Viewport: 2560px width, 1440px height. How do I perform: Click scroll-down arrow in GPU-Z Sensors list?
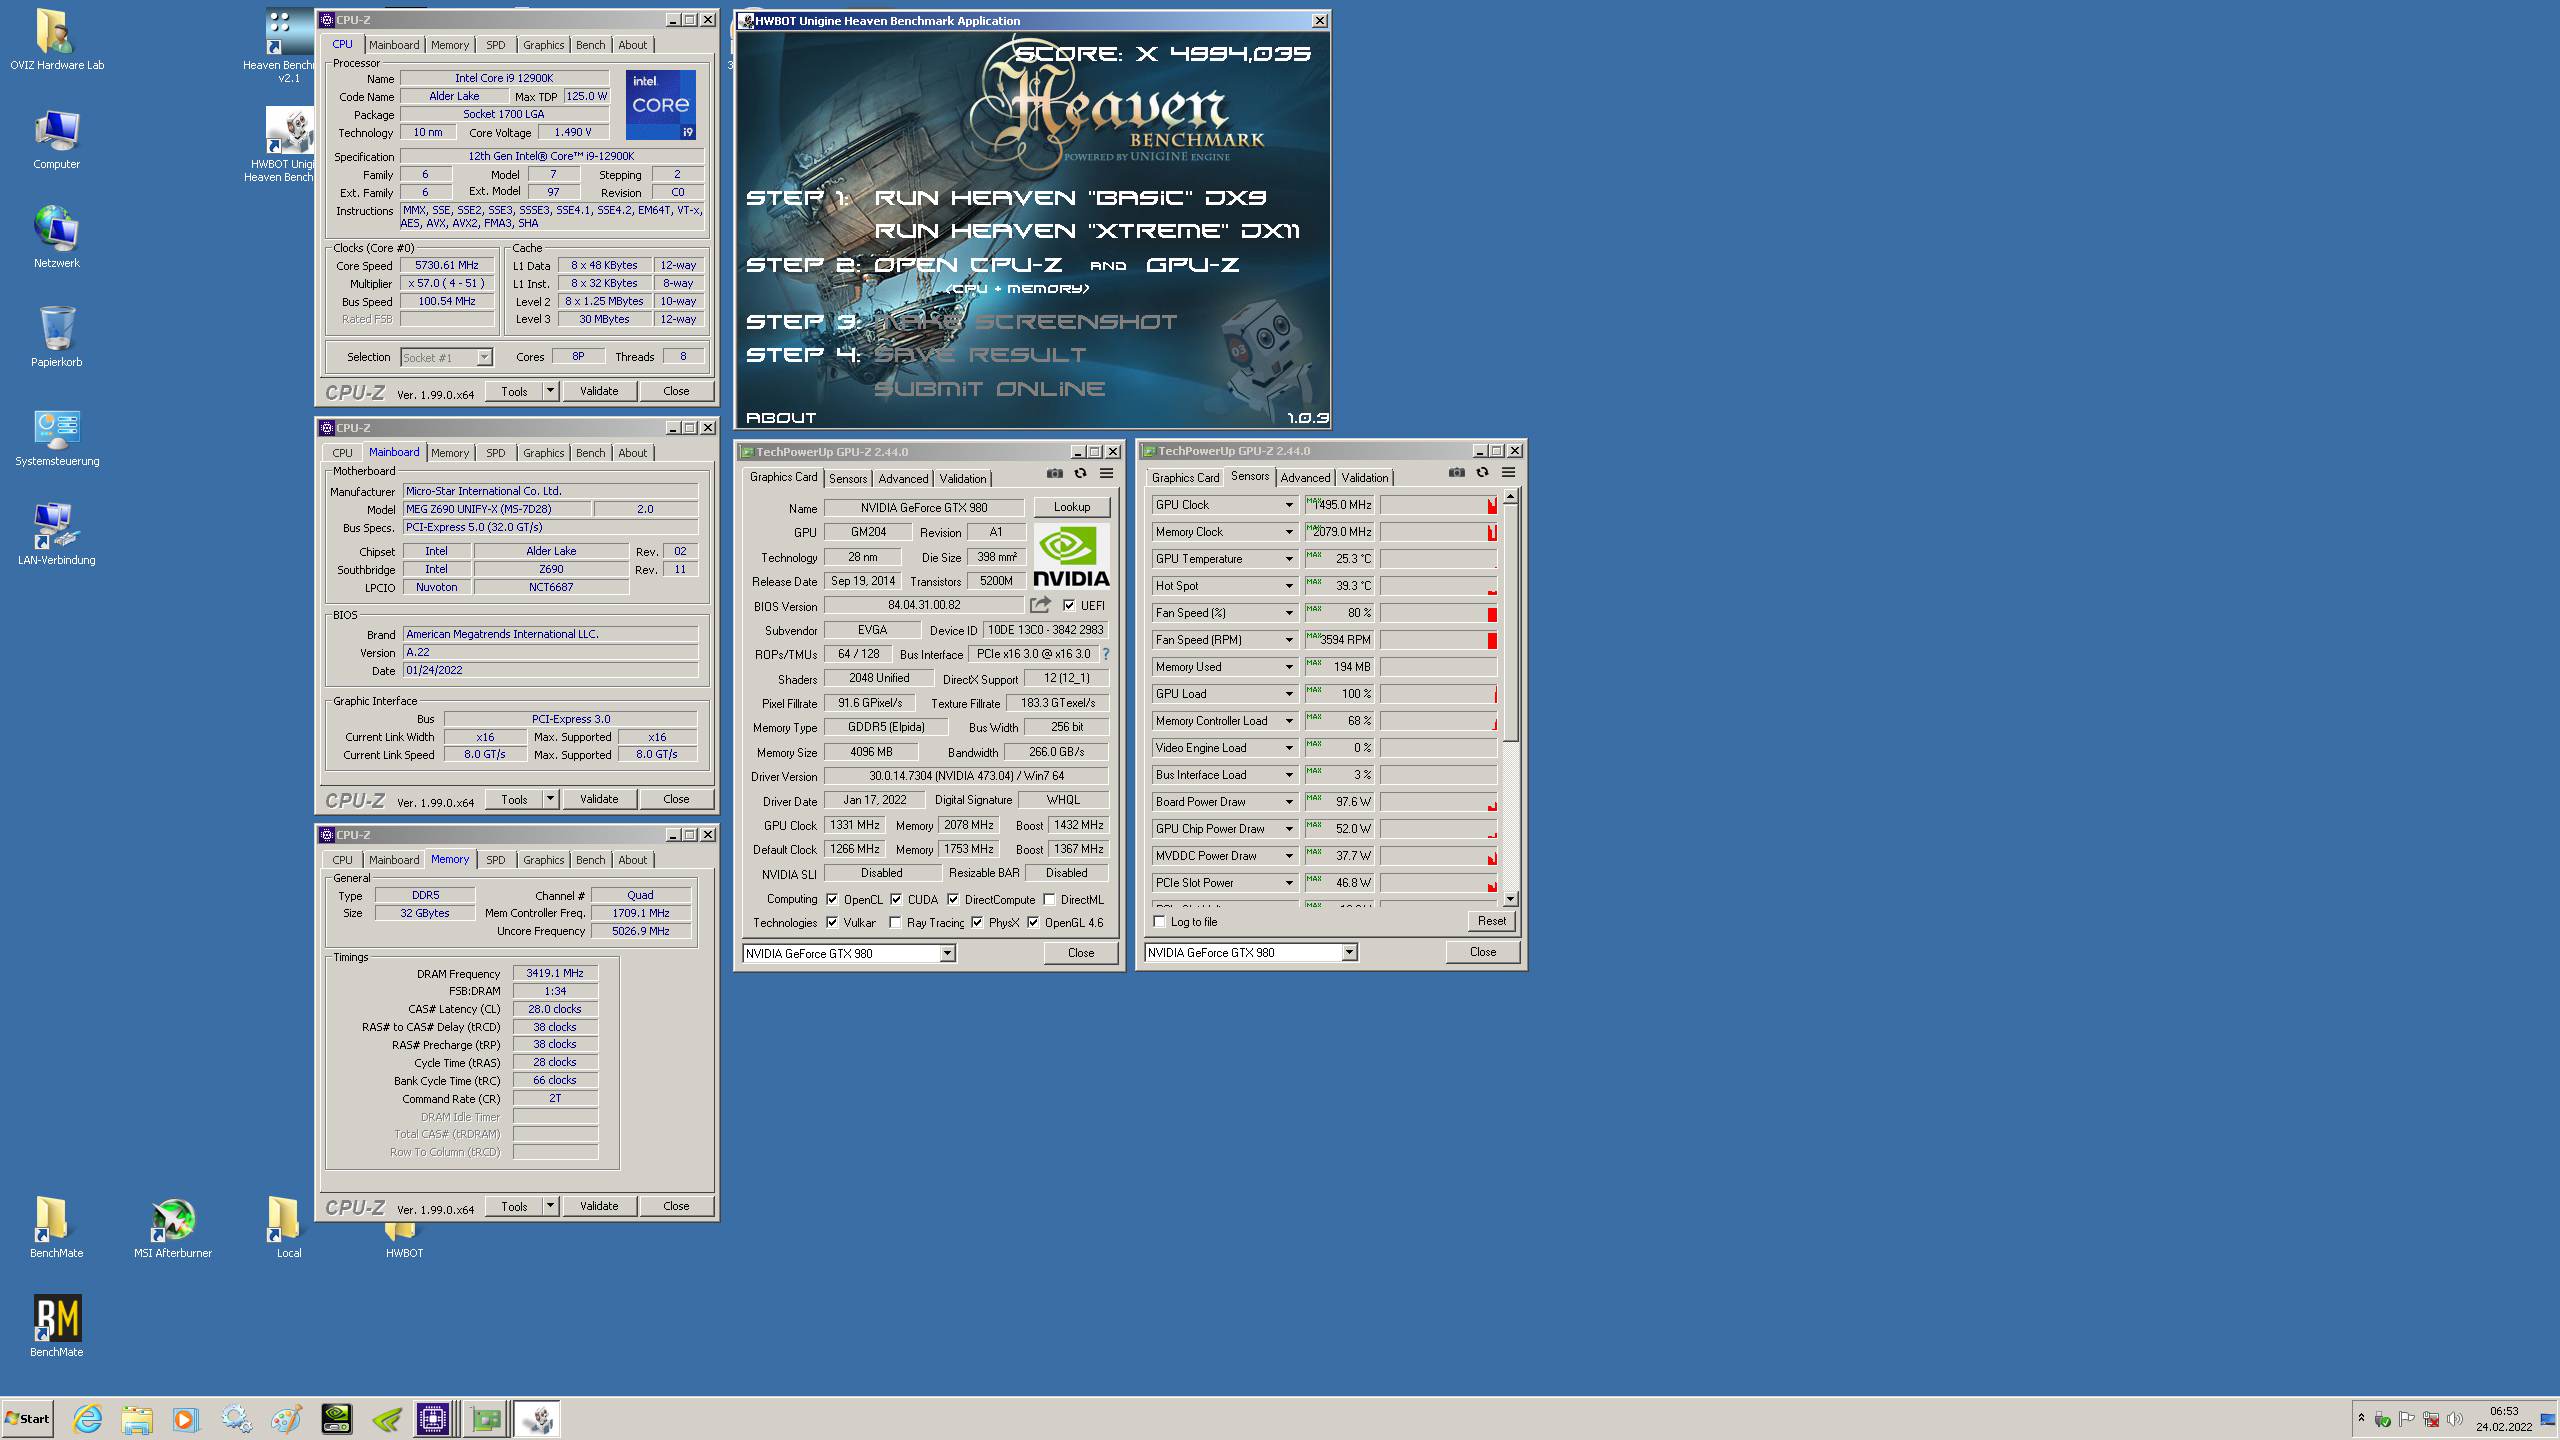click(x=1510, y=898)
